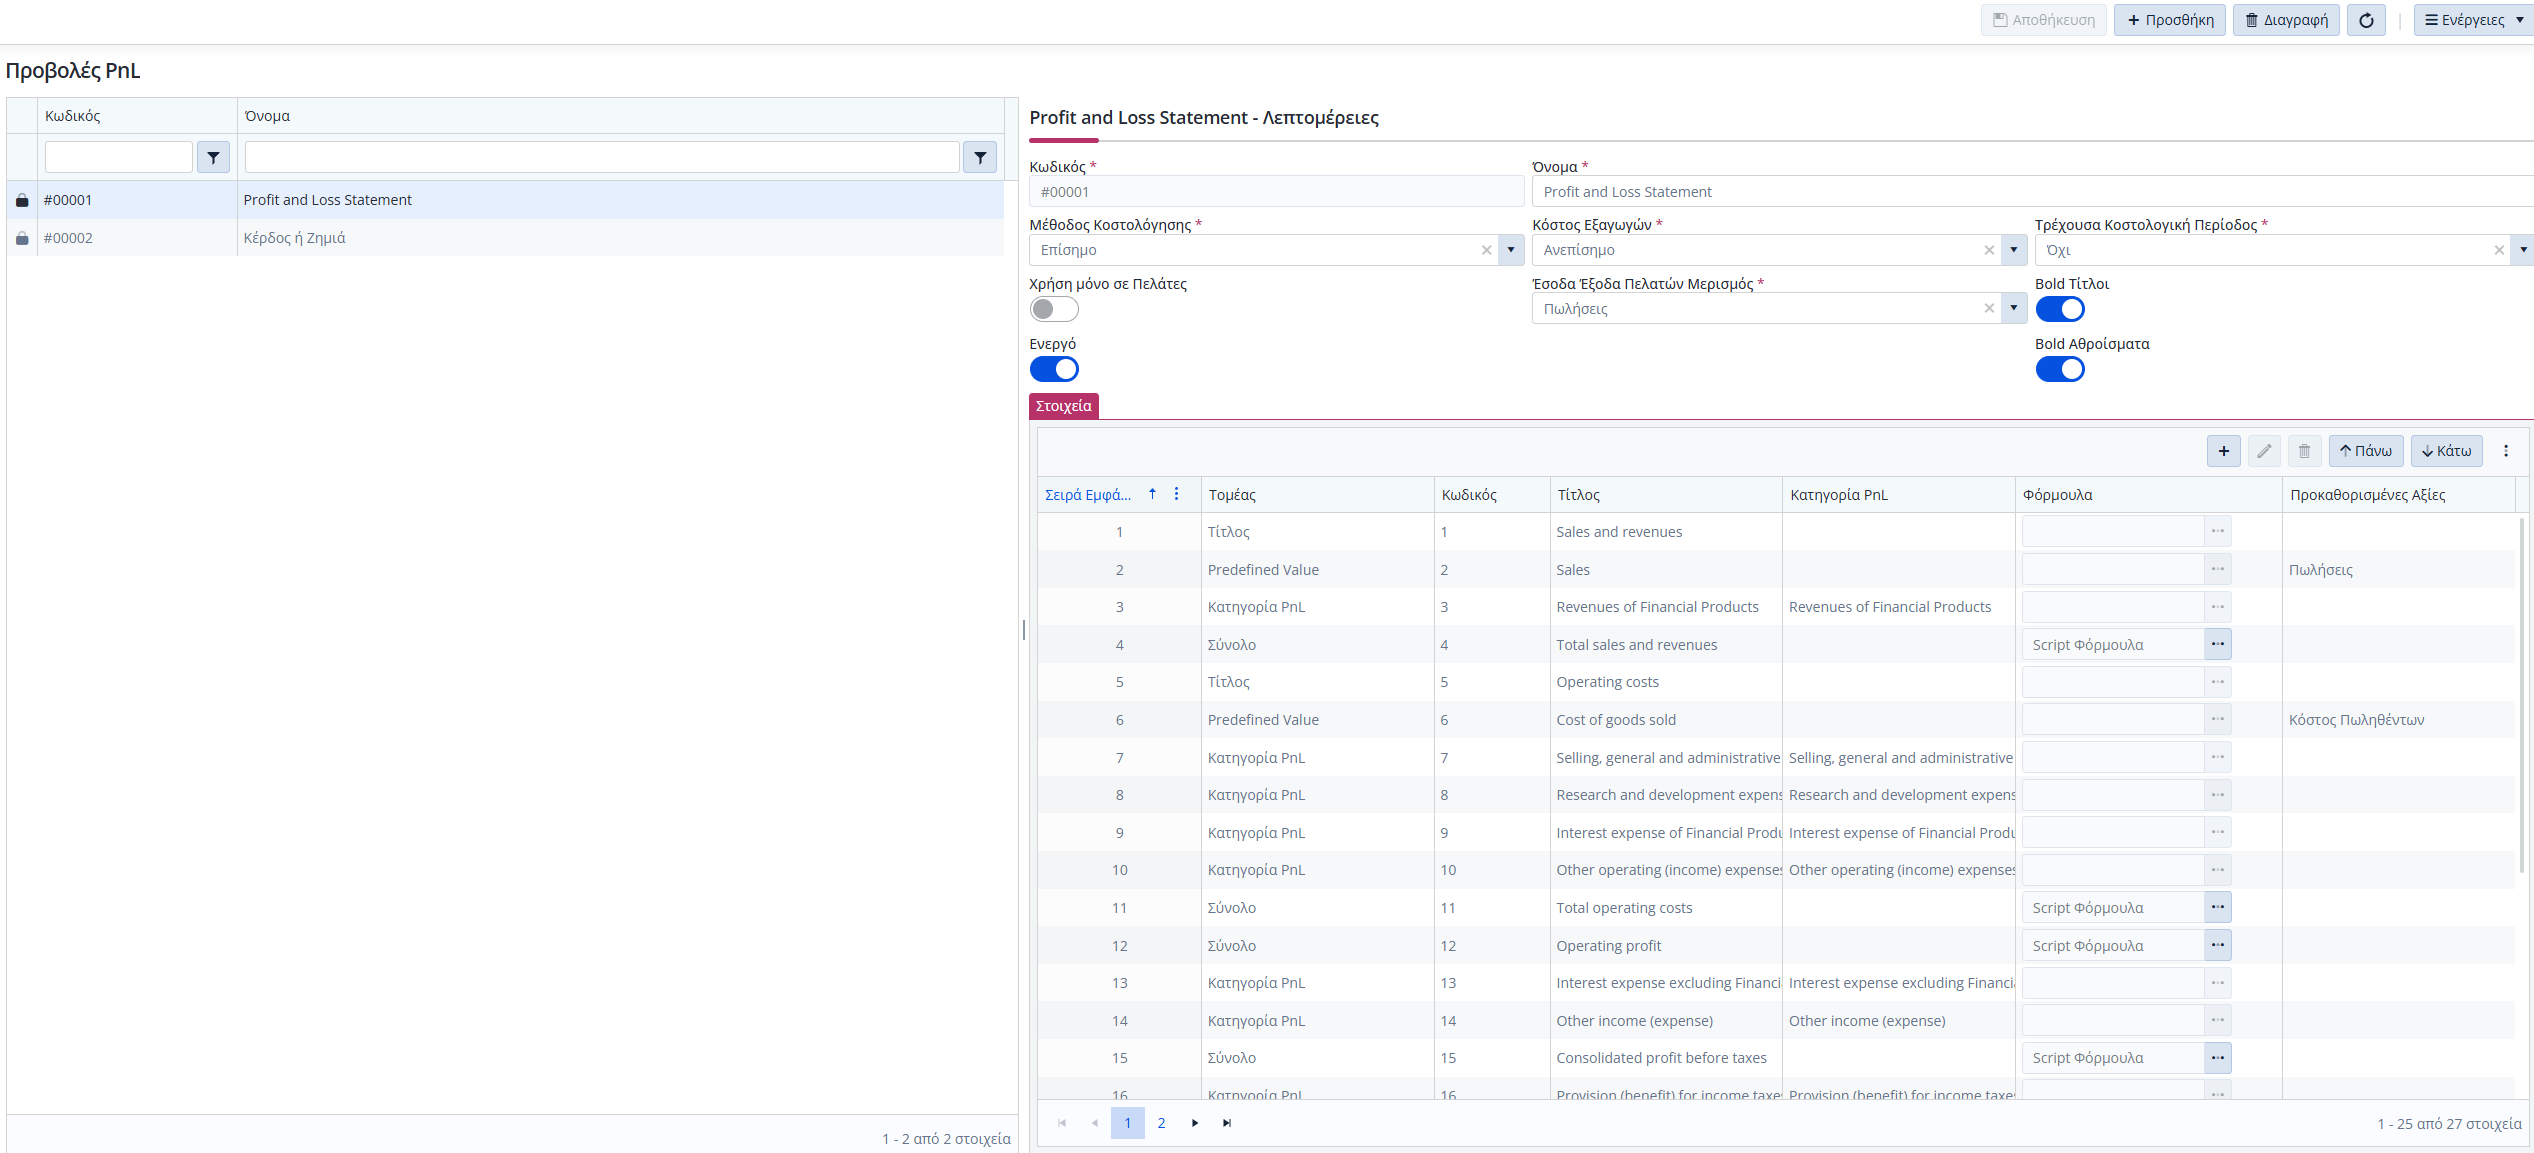Click the trash delete icon in Στοιχεία toolbar
2534x1153 pixels.
(2304, 451)
